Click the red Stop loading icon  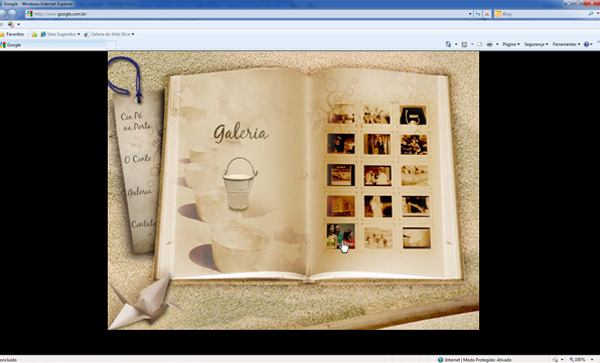[x=487, y=14]
